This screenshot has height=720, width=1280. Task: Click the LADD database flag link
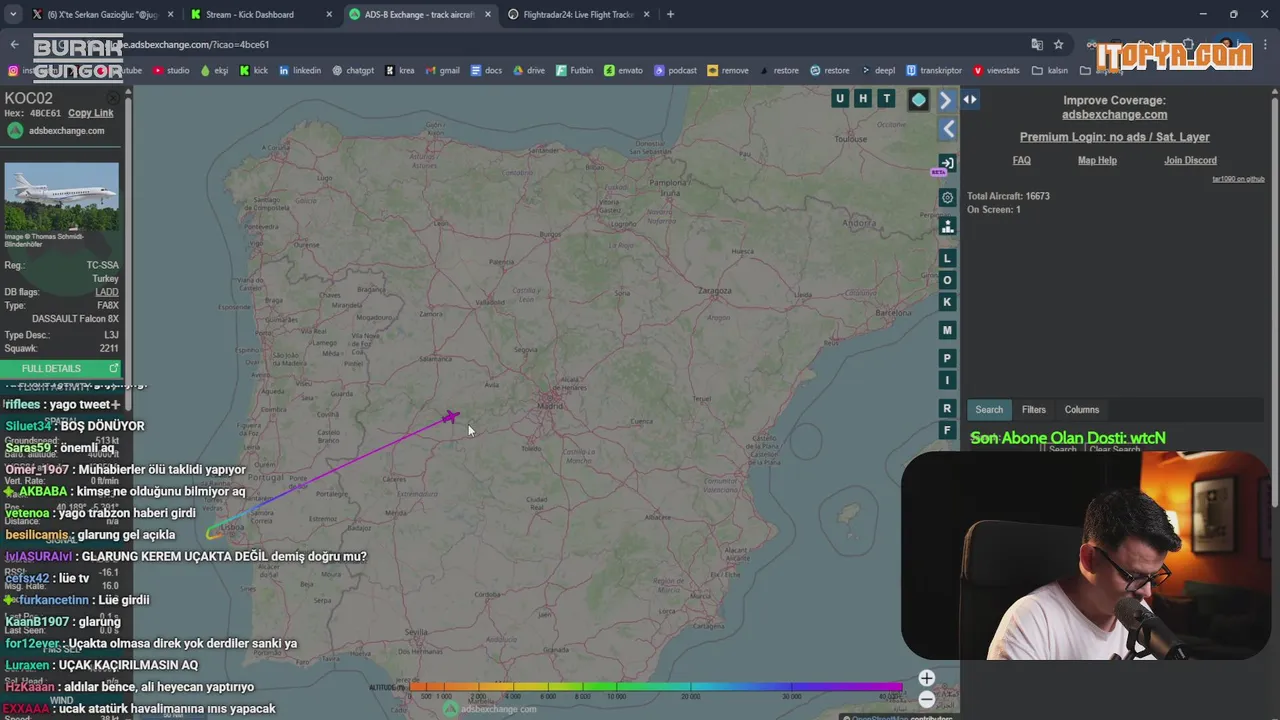(106, 292)
